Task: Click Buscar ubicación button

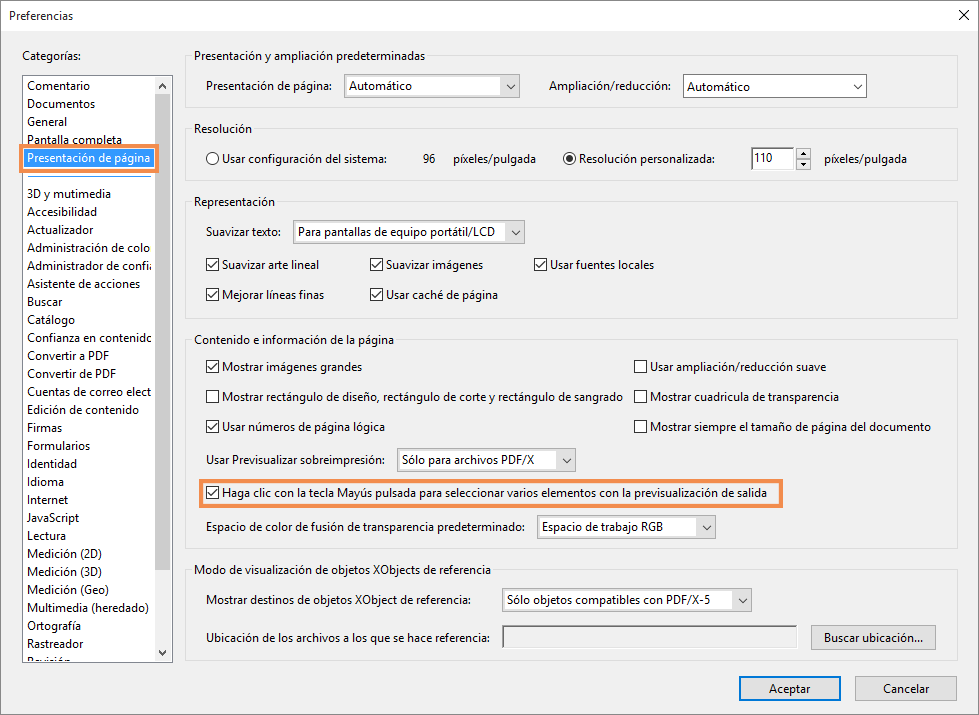Action: click(873, 638)
